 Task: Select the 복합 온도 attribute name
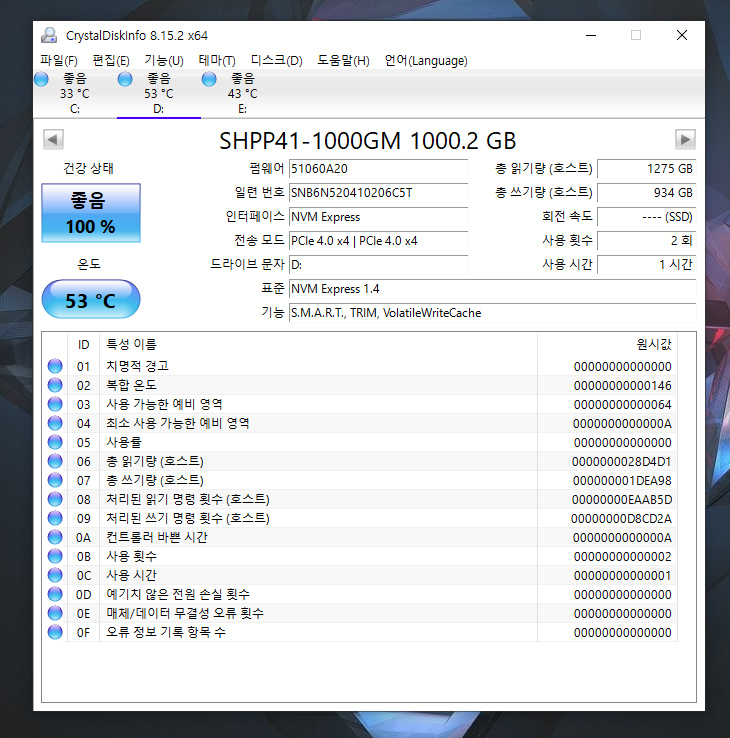pos(131,385)
